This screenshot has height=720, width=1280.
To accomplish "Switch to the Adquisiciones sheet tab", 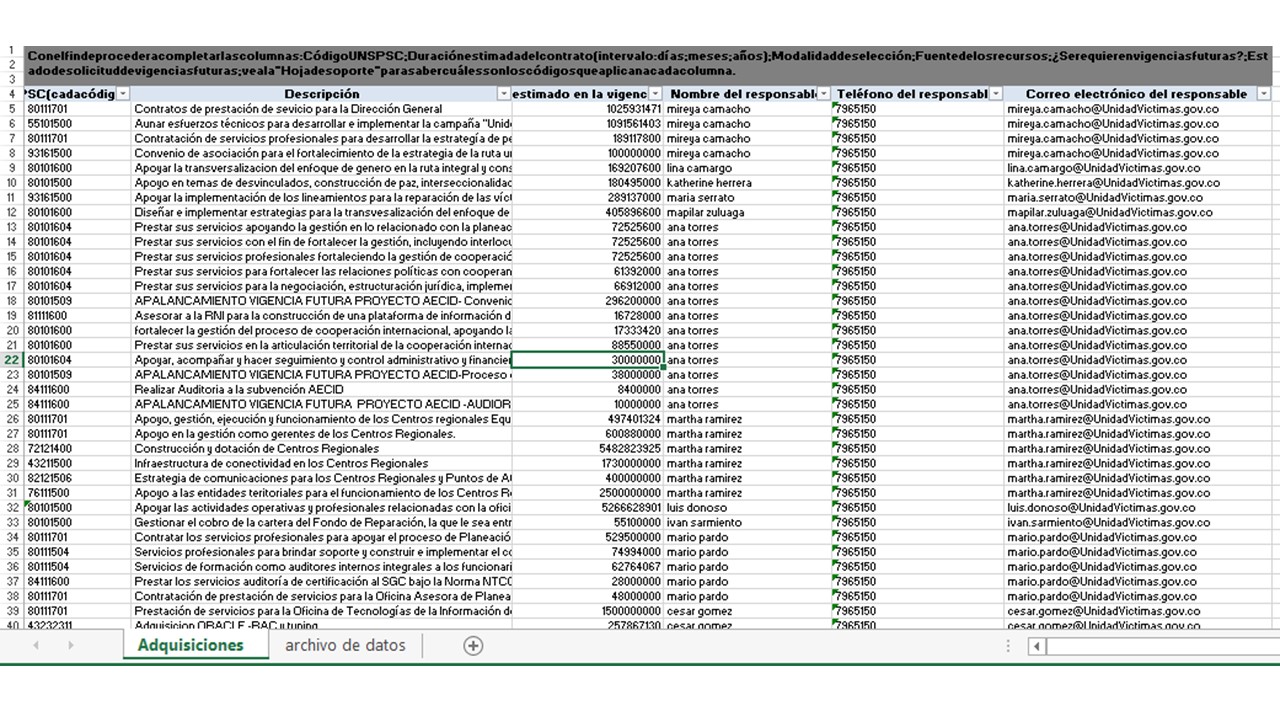I will pos(191,646).
